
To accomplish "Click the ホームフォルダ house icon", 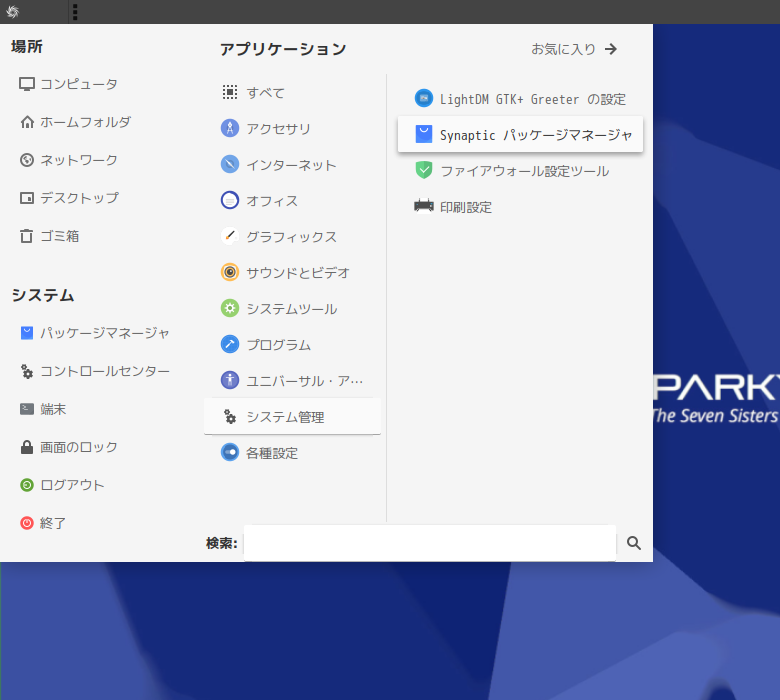I will (x=27, y=122).
